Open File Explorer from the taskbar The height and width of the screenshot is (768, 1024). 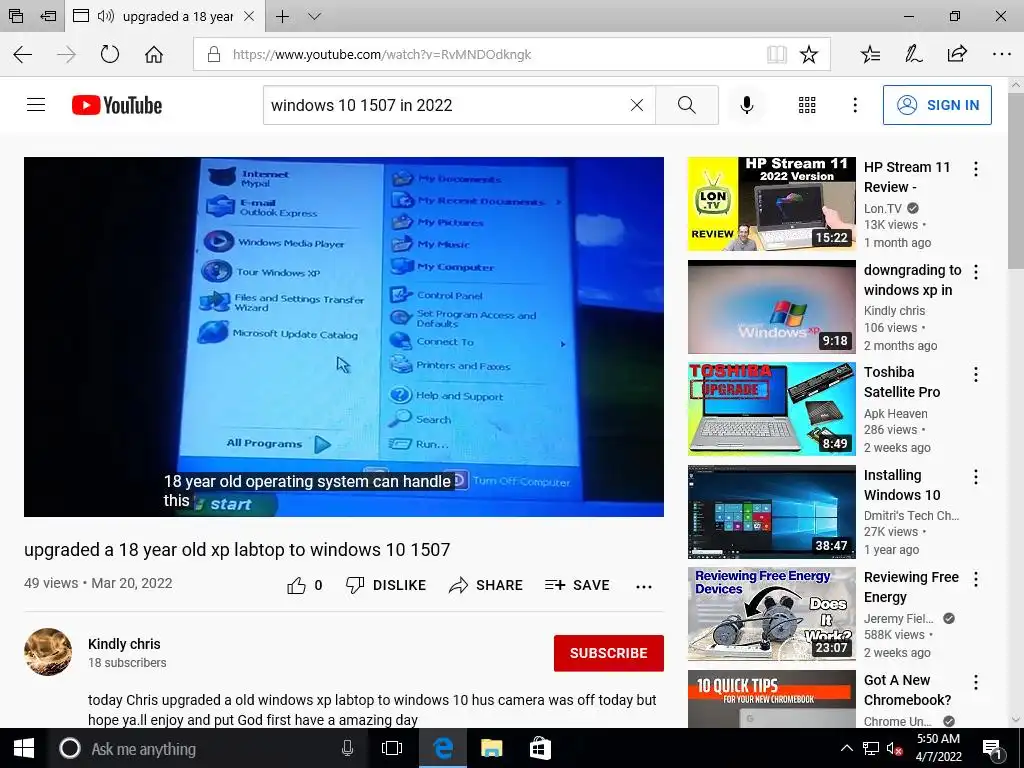[491, 748]
